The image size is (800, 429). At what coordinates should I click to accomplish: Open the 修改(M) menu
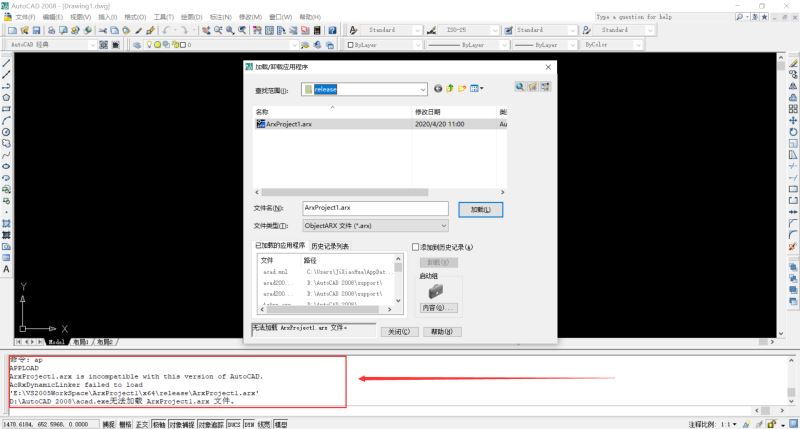[251, 17]
